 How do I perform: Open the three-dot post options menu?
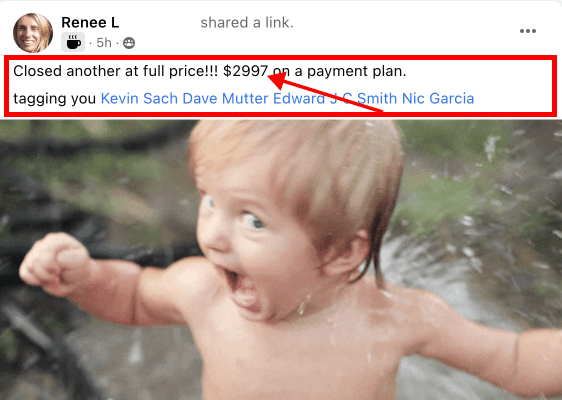[528, 31]
